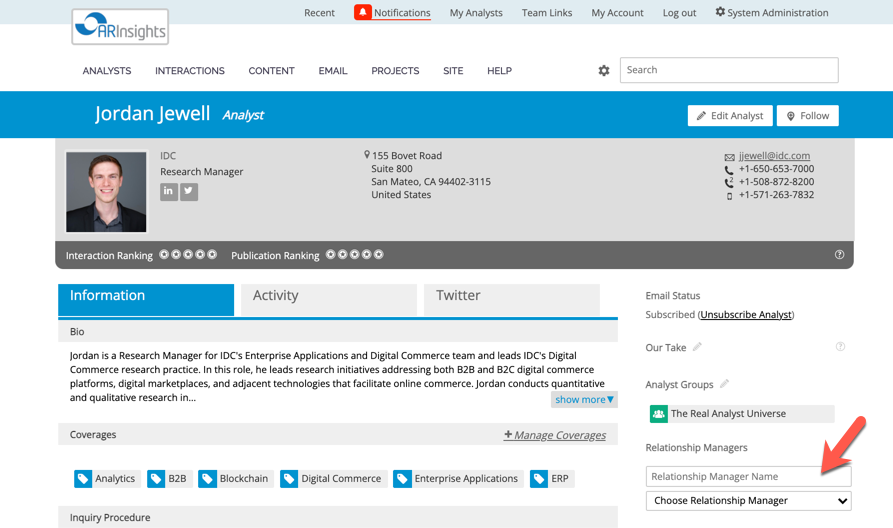The width and height of the screenshot is (893, 528).
Task: Click the address map pin icon
Action: click(367, 155)
